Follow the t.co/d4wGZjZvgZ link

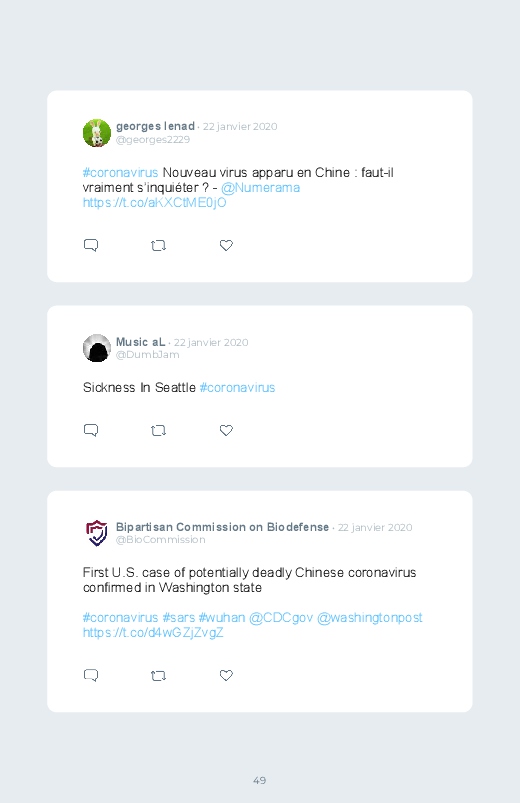[x=153, y=632]
